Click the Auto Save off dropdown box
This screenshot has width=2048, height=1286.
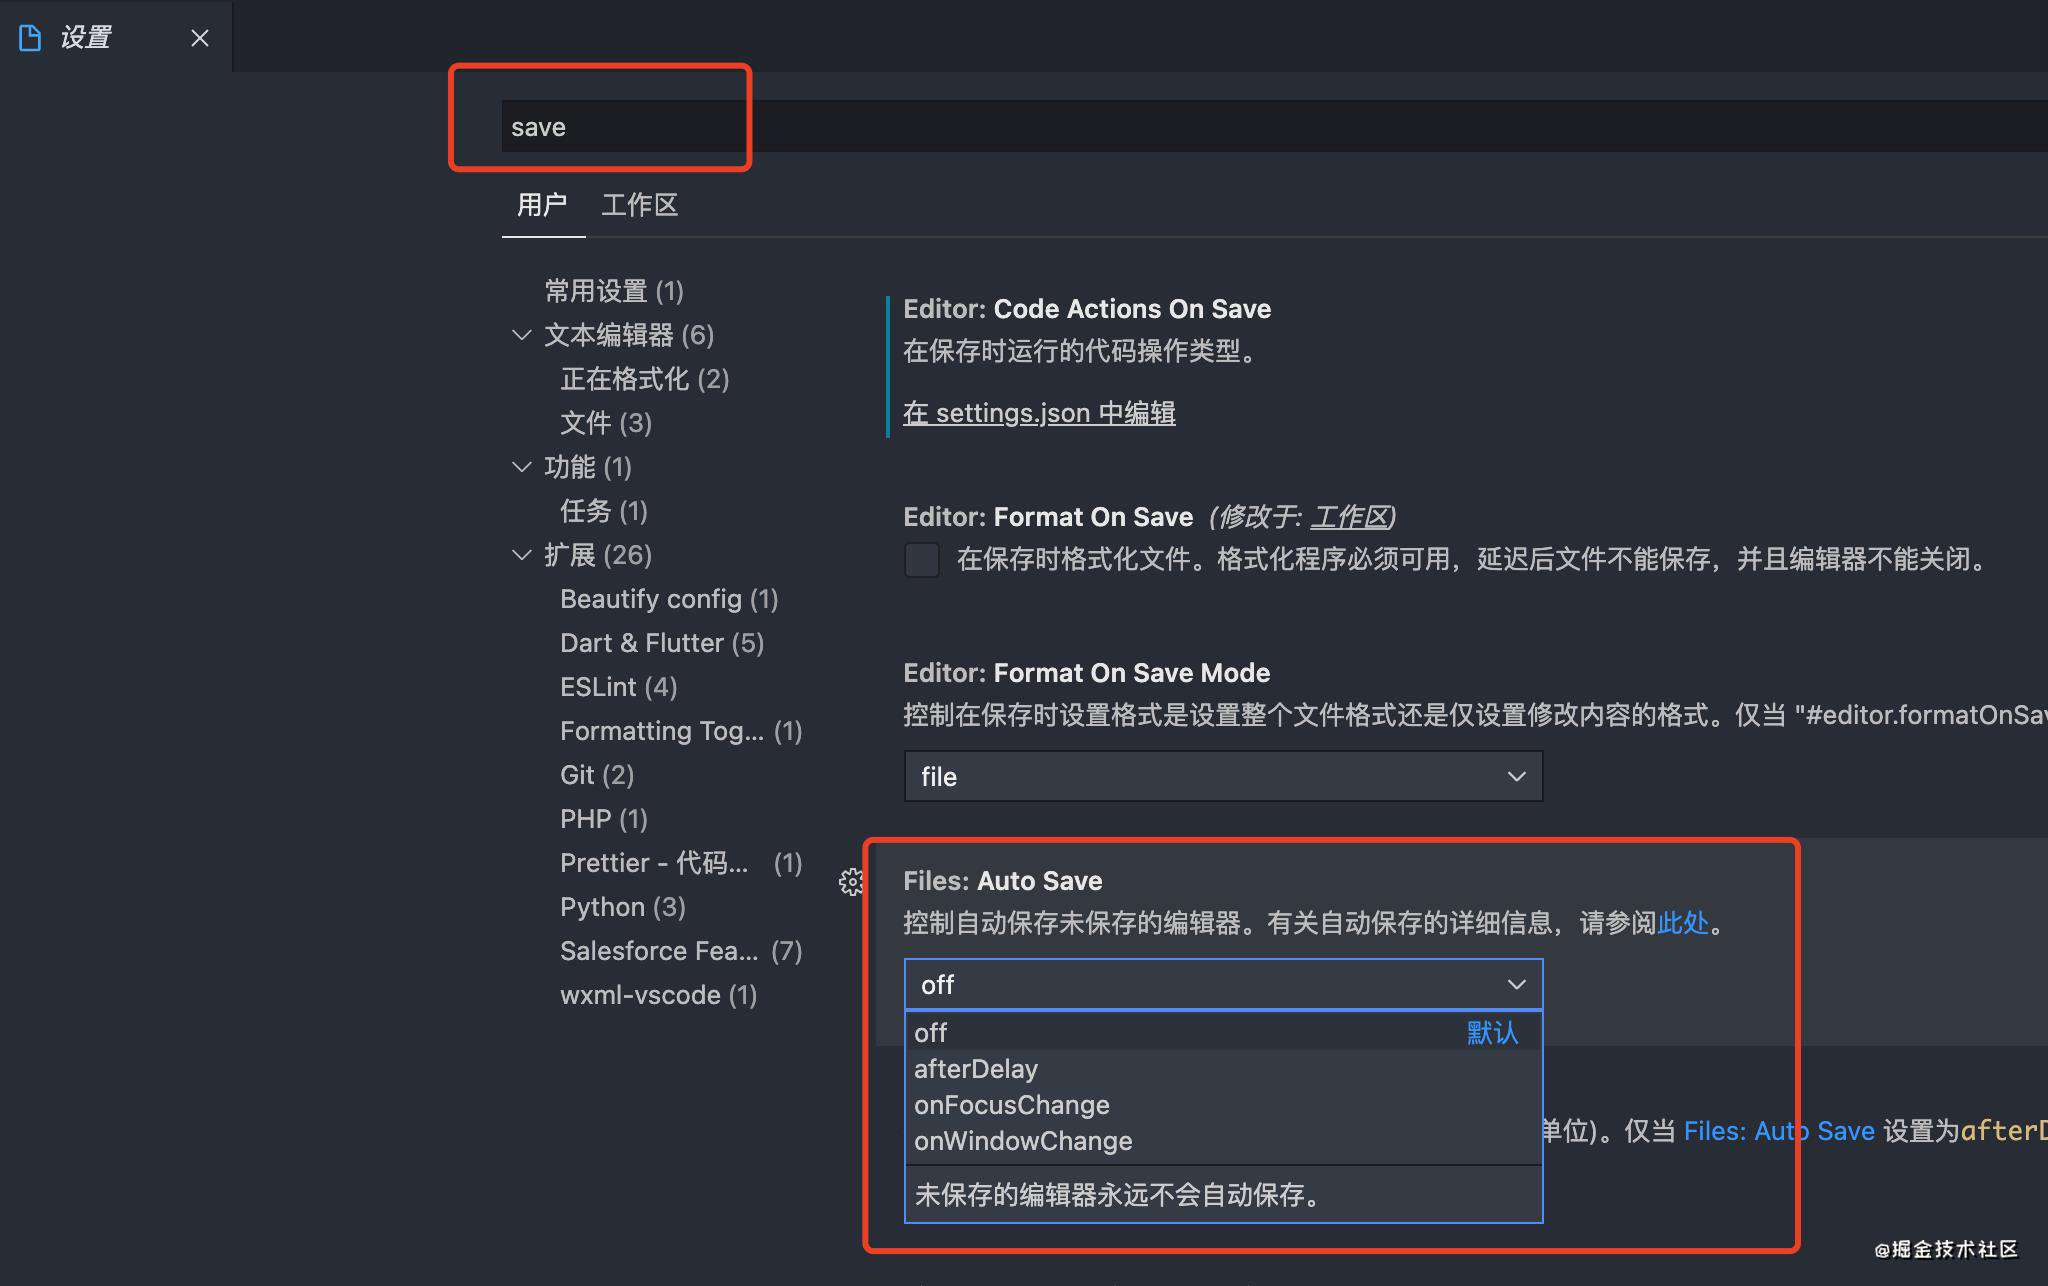tap(1223, 985)
